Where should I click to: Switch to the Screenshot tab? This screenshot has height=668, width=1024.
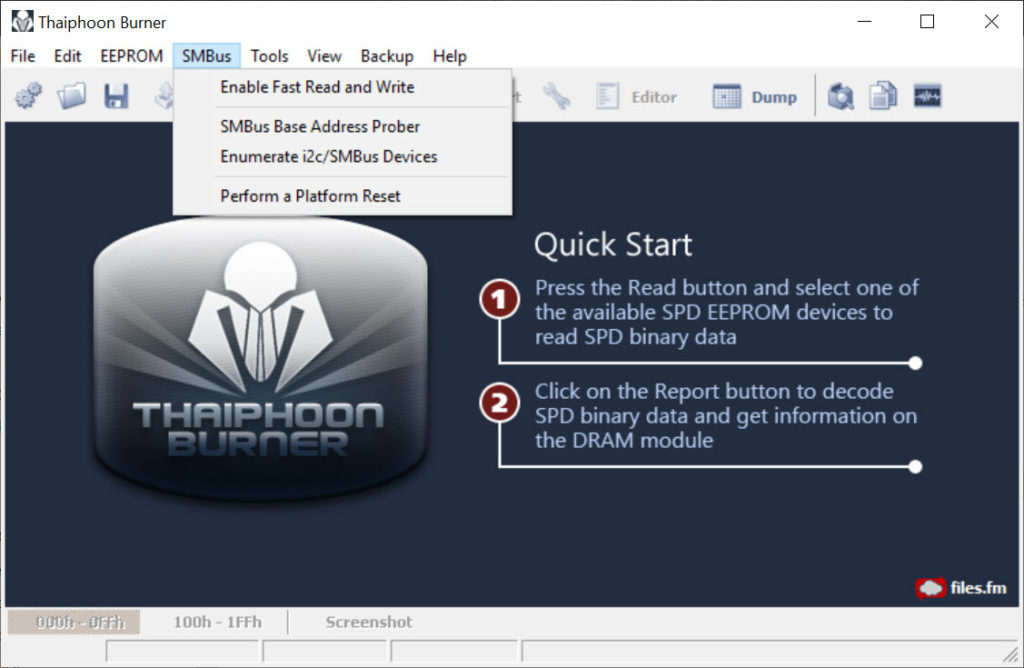(368, 621)
